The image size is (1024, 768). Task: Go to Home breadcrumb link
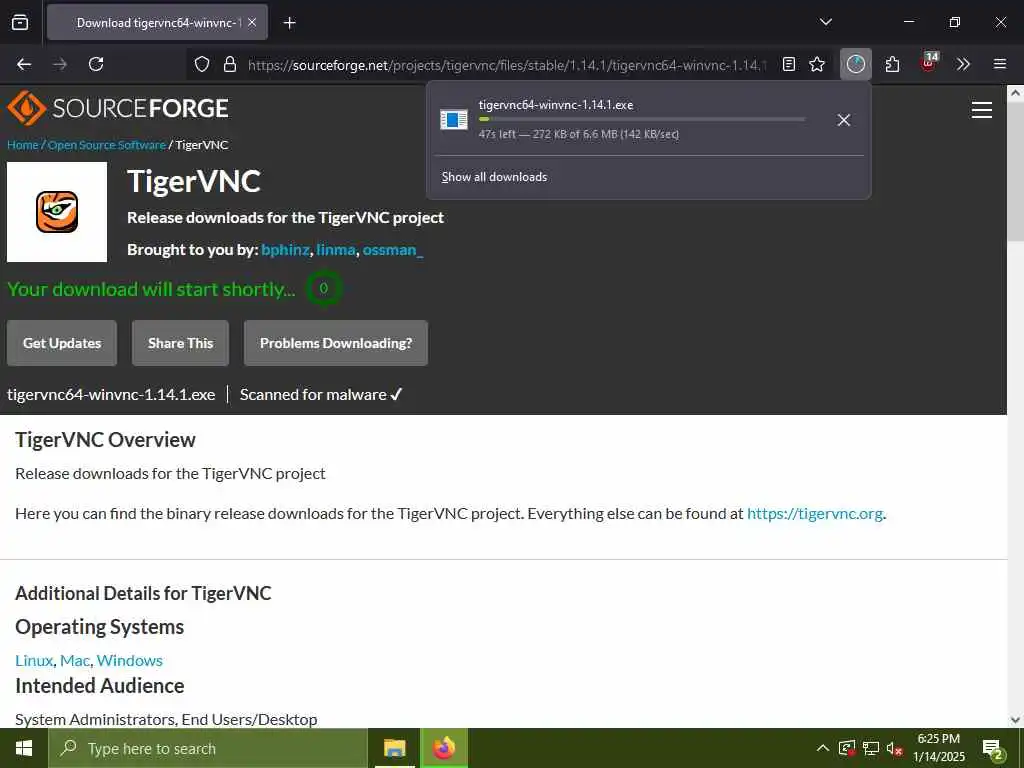coord(23,145)
